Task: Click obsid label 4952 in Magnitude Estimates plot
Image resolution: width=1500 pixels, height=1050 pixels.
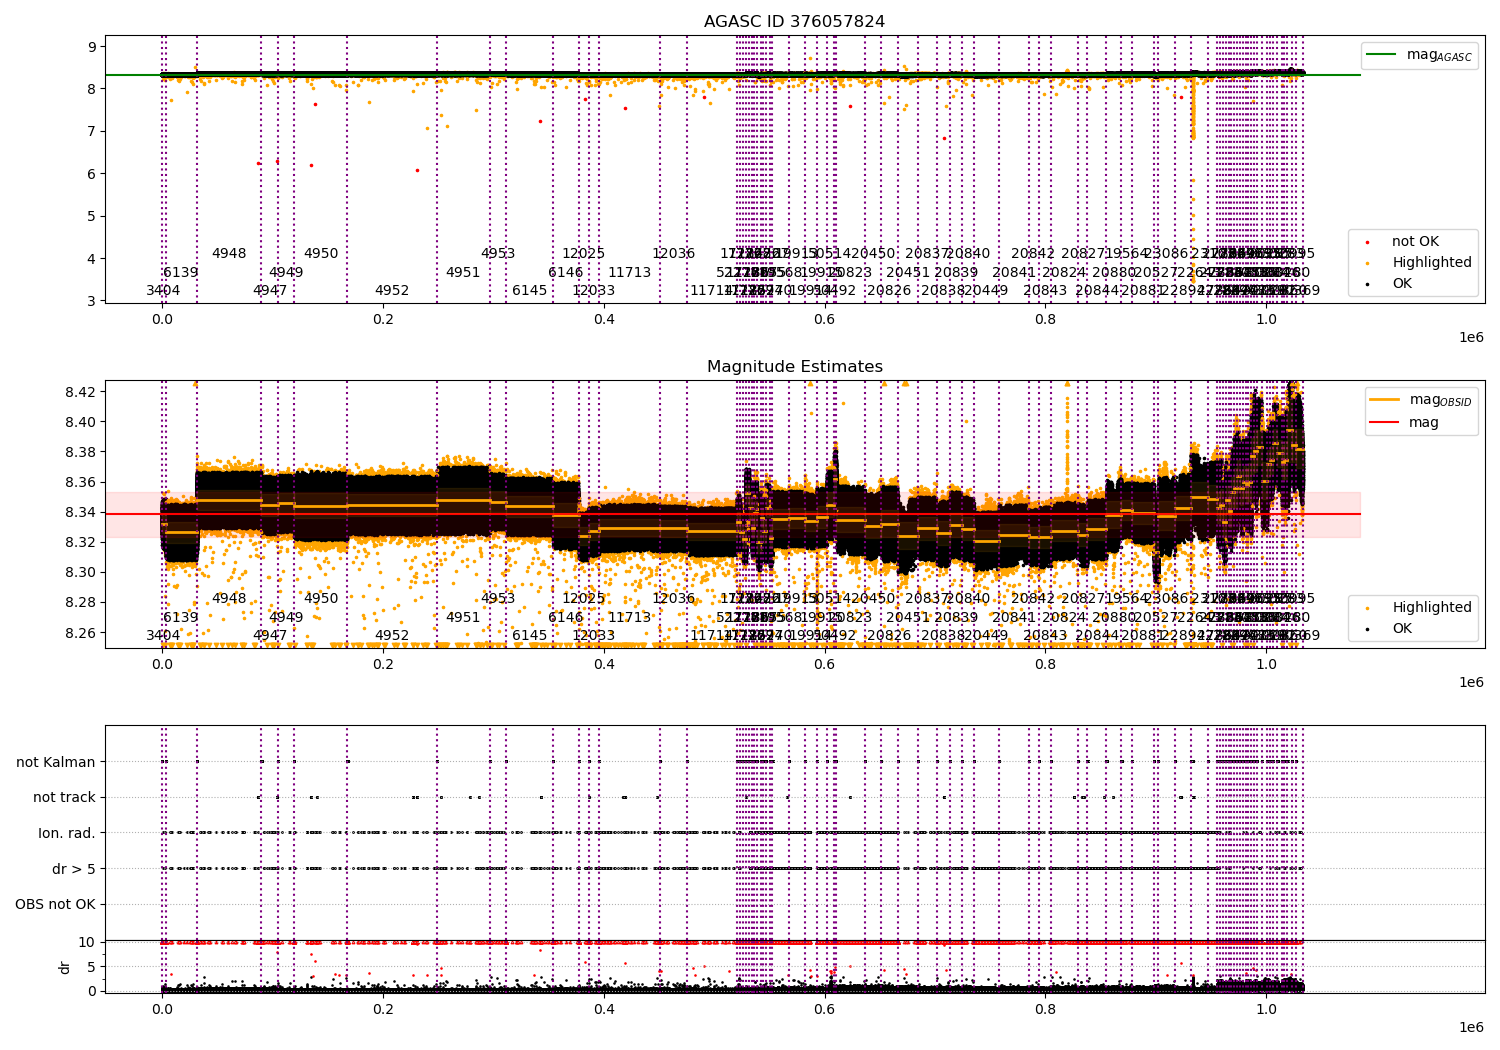Action: point(392,636)
